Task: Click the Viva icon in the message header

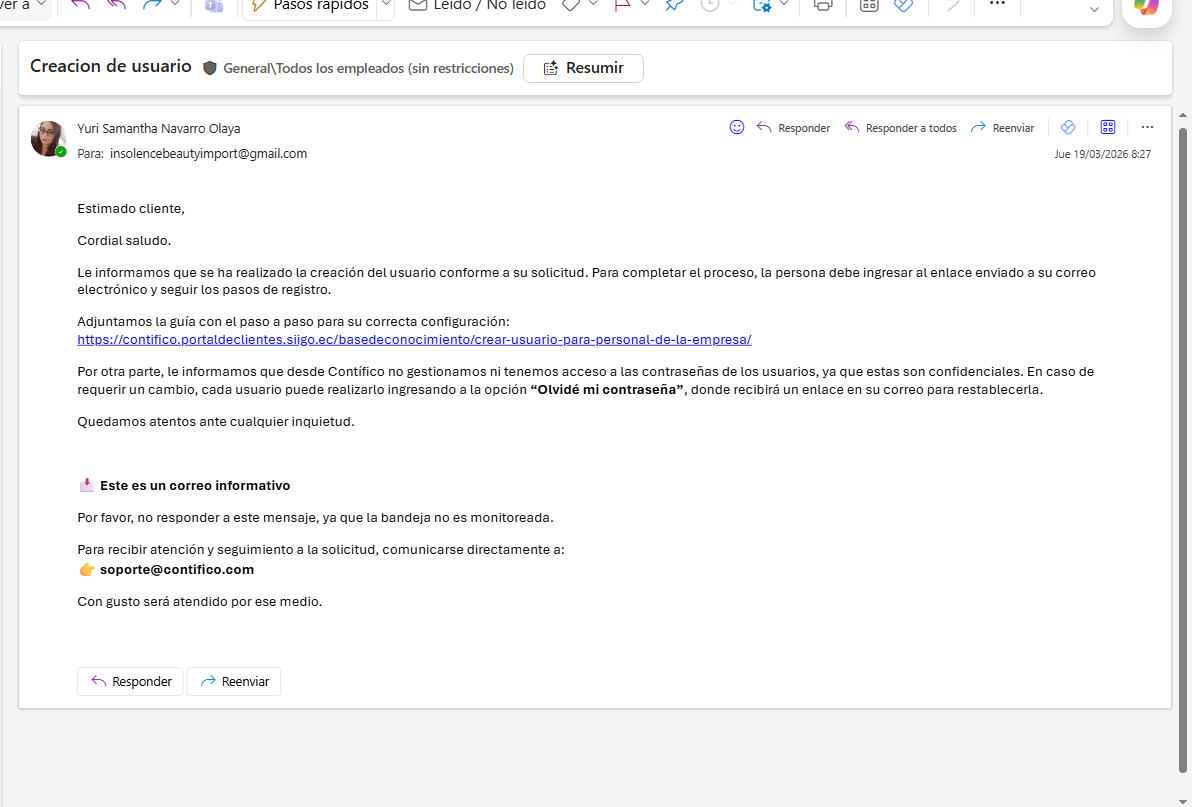Action: coord(1068,127)
